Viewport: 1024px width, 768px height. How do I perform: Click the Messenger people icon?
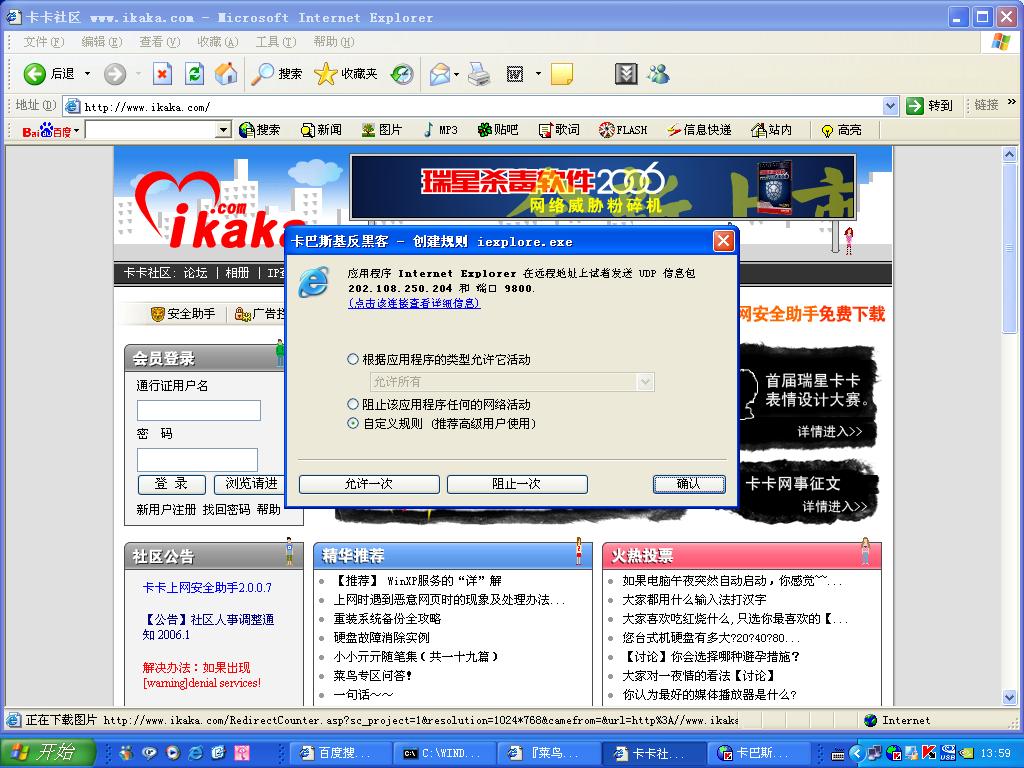[x=658, y=74]
